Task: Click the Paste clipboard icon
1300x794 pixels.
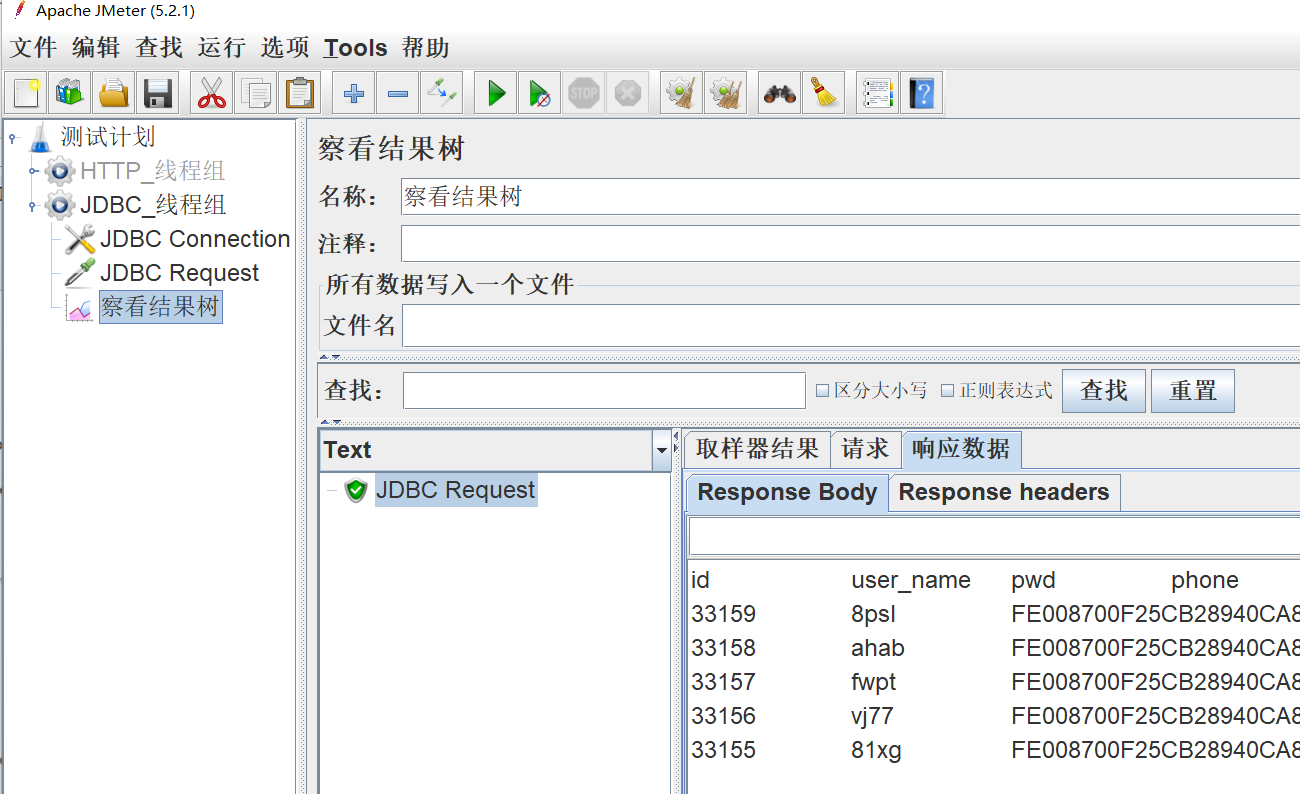Action: pyautogui.click(x=299, y=94)
